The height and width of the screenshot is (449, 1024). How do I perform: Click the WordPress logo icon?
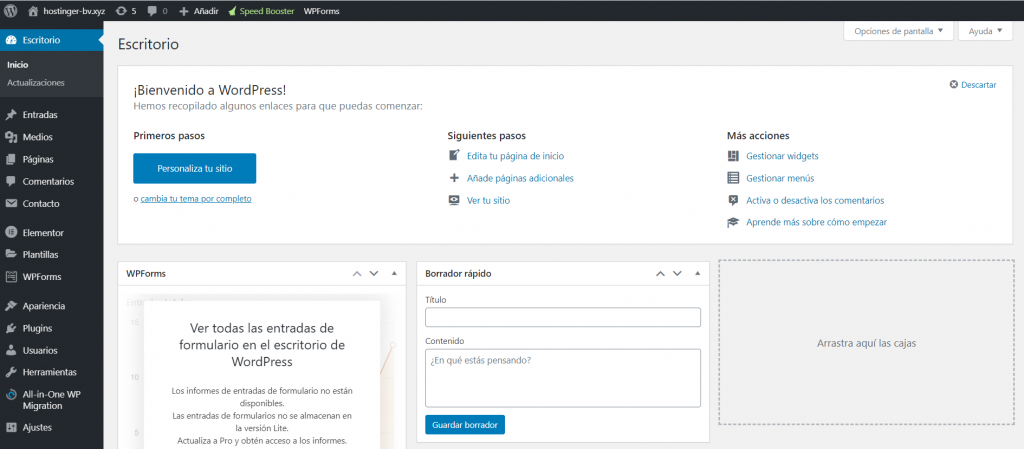pos(10,10)
